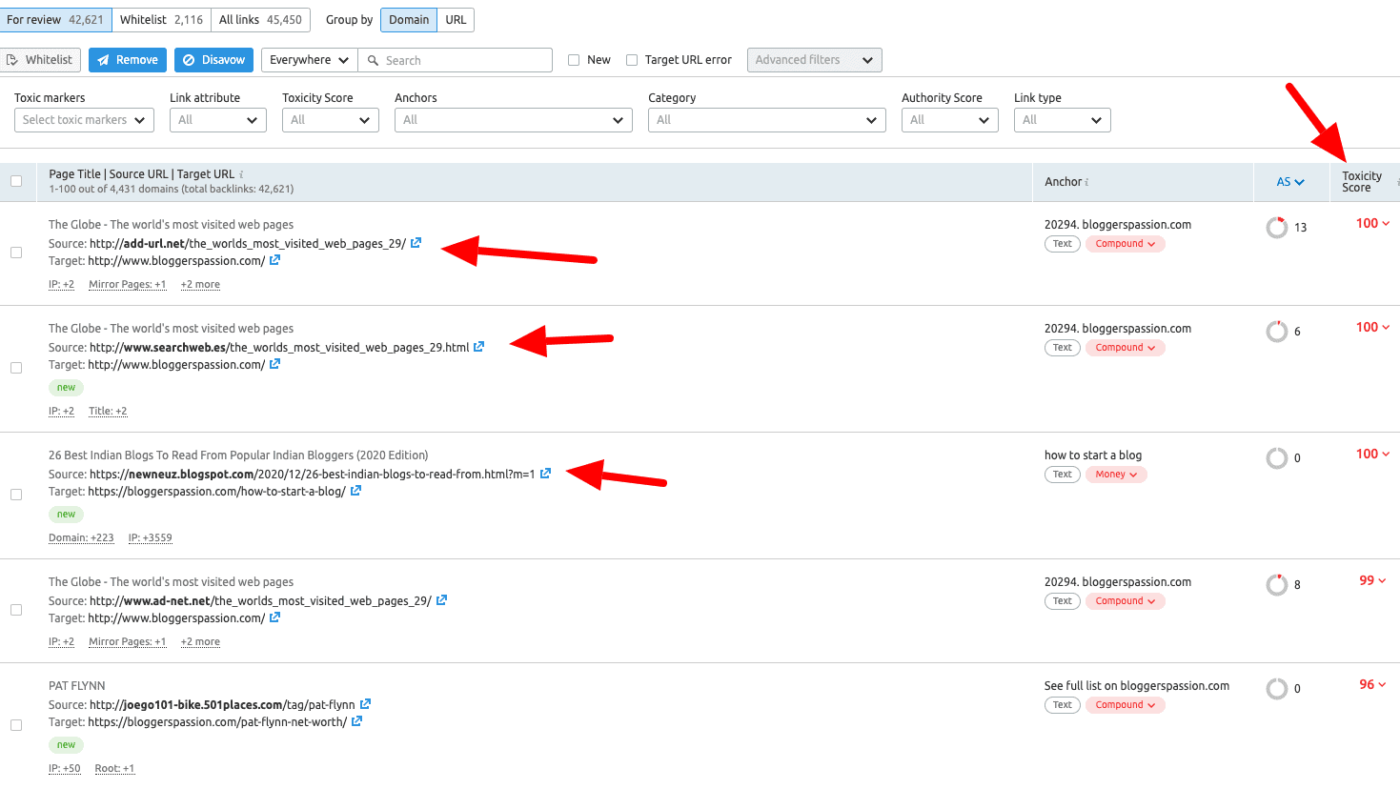The image size is (1400, 789).
Task: Select all rows with header checkbox
Action: coord(16,181)
